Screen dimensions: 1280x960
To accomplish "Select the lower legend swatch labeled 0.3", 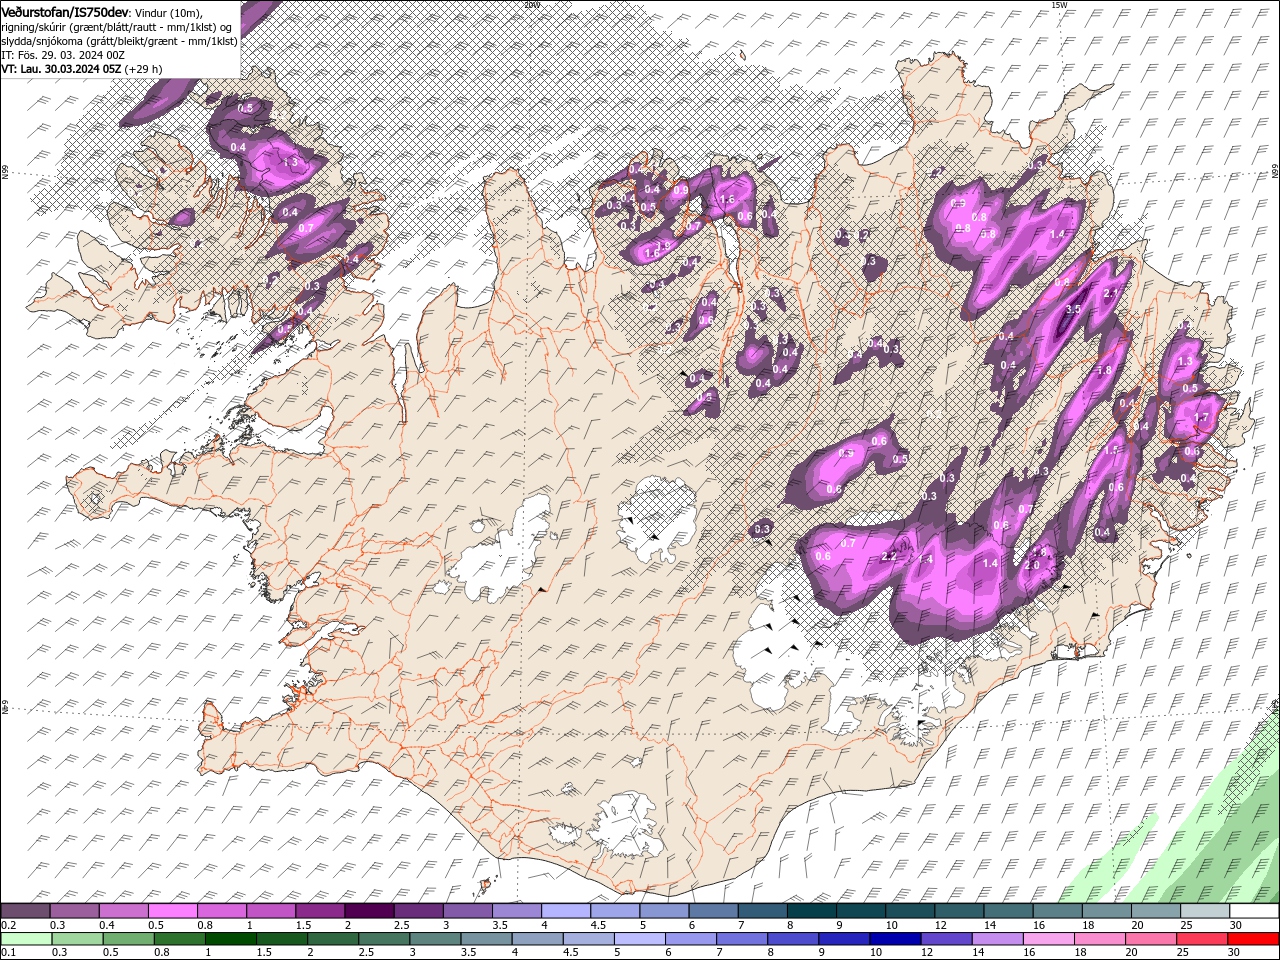I will pyautogui.click(x=77, y=939).
